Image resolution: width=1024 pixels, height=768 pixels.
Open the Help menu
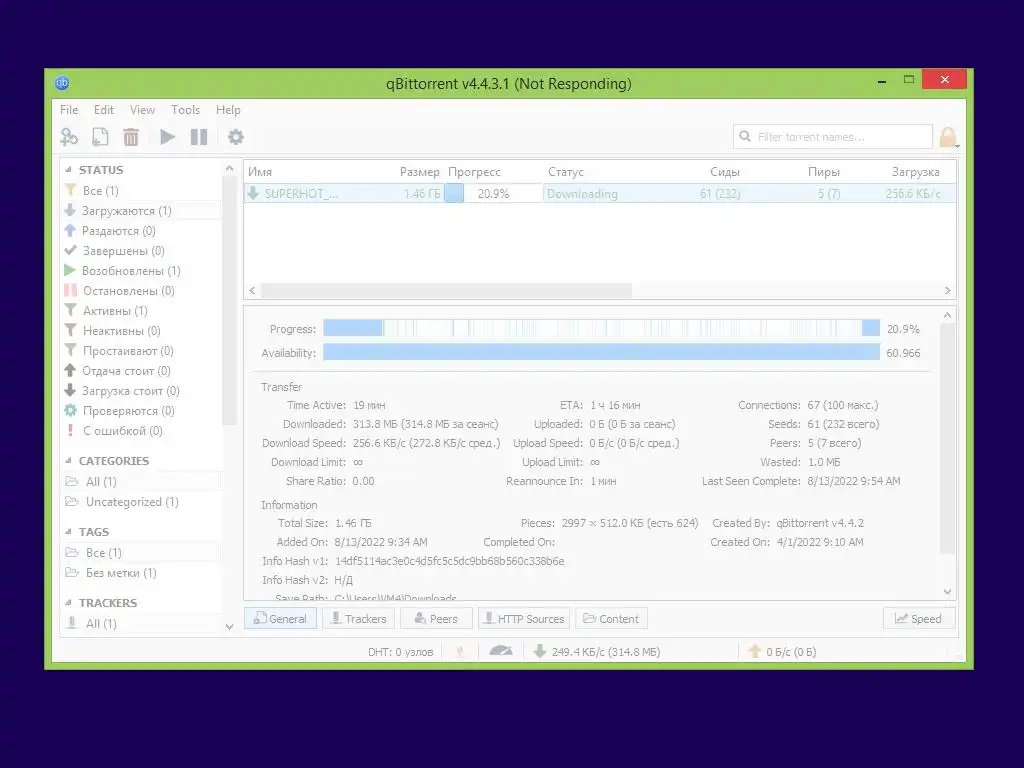(229, 110)
